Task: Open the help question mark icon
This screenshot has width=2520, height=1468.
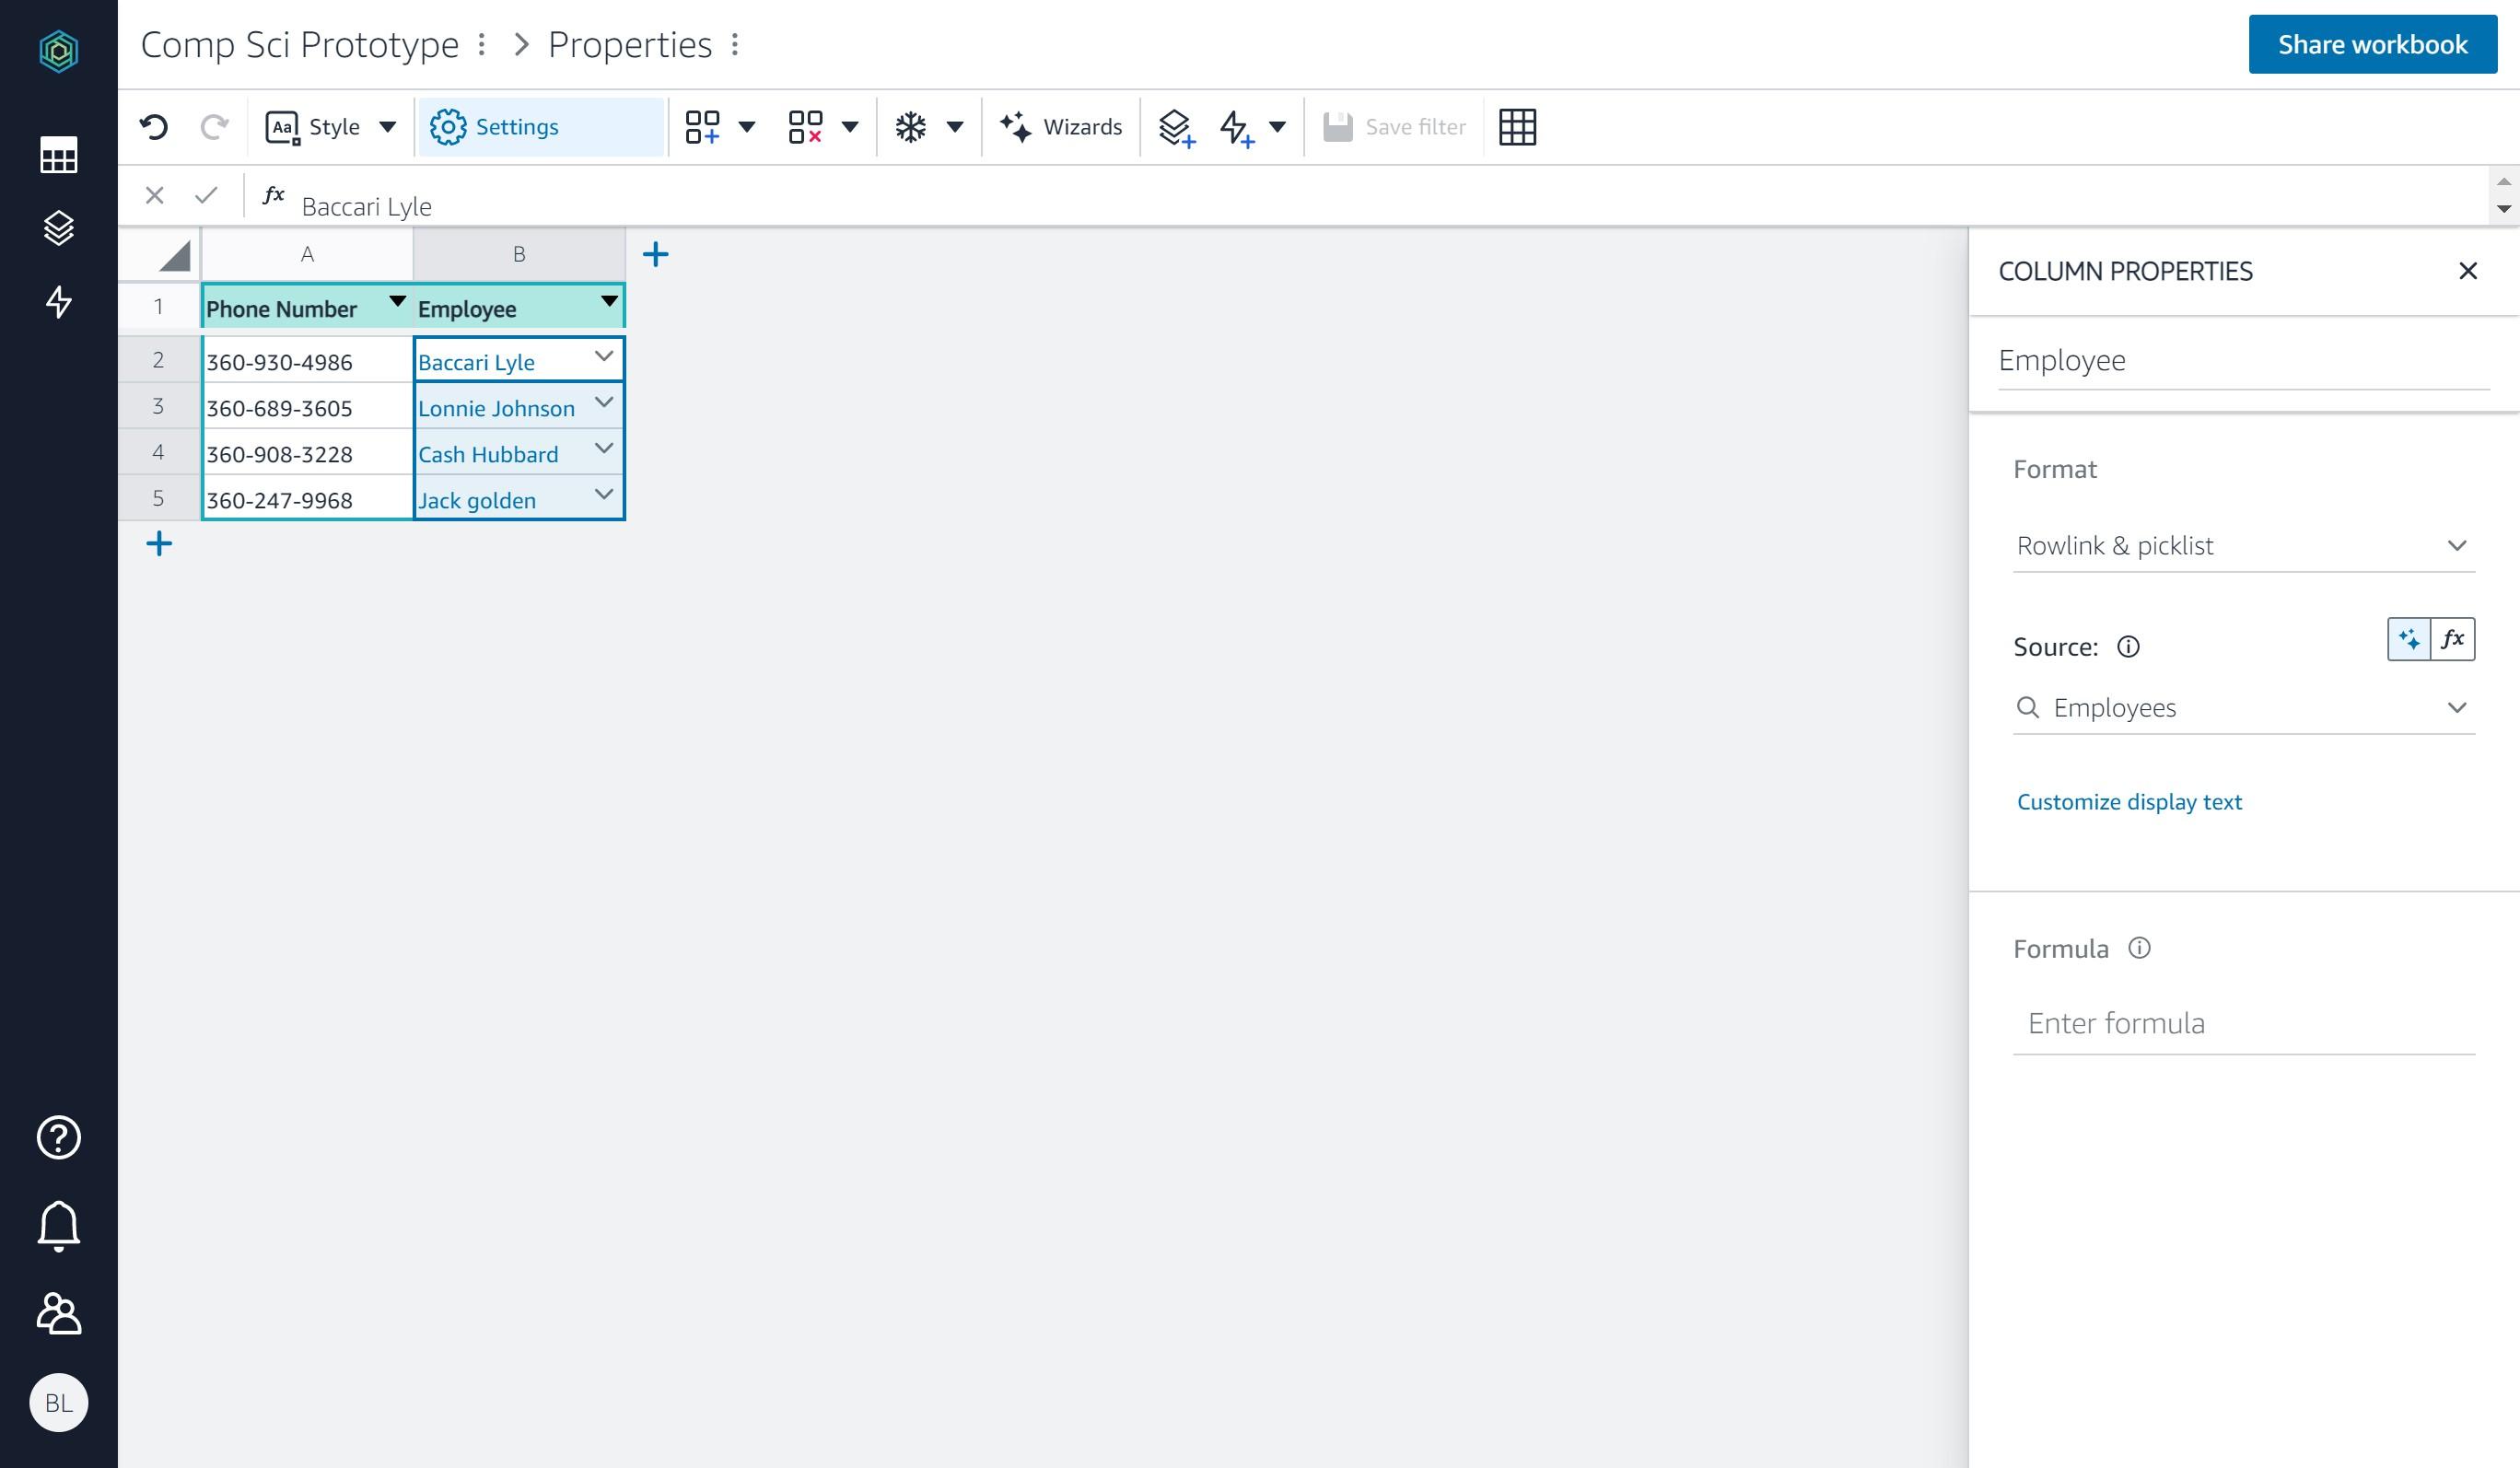Action: click(59, 1138)
